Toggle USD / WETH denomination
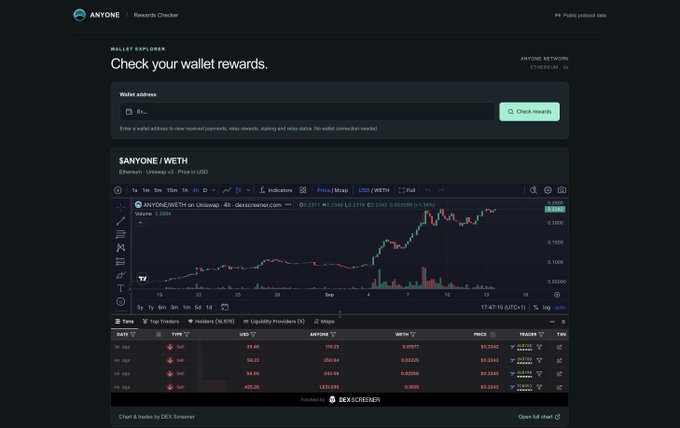The height and width of the screenshot is (428, 680). 374,190
